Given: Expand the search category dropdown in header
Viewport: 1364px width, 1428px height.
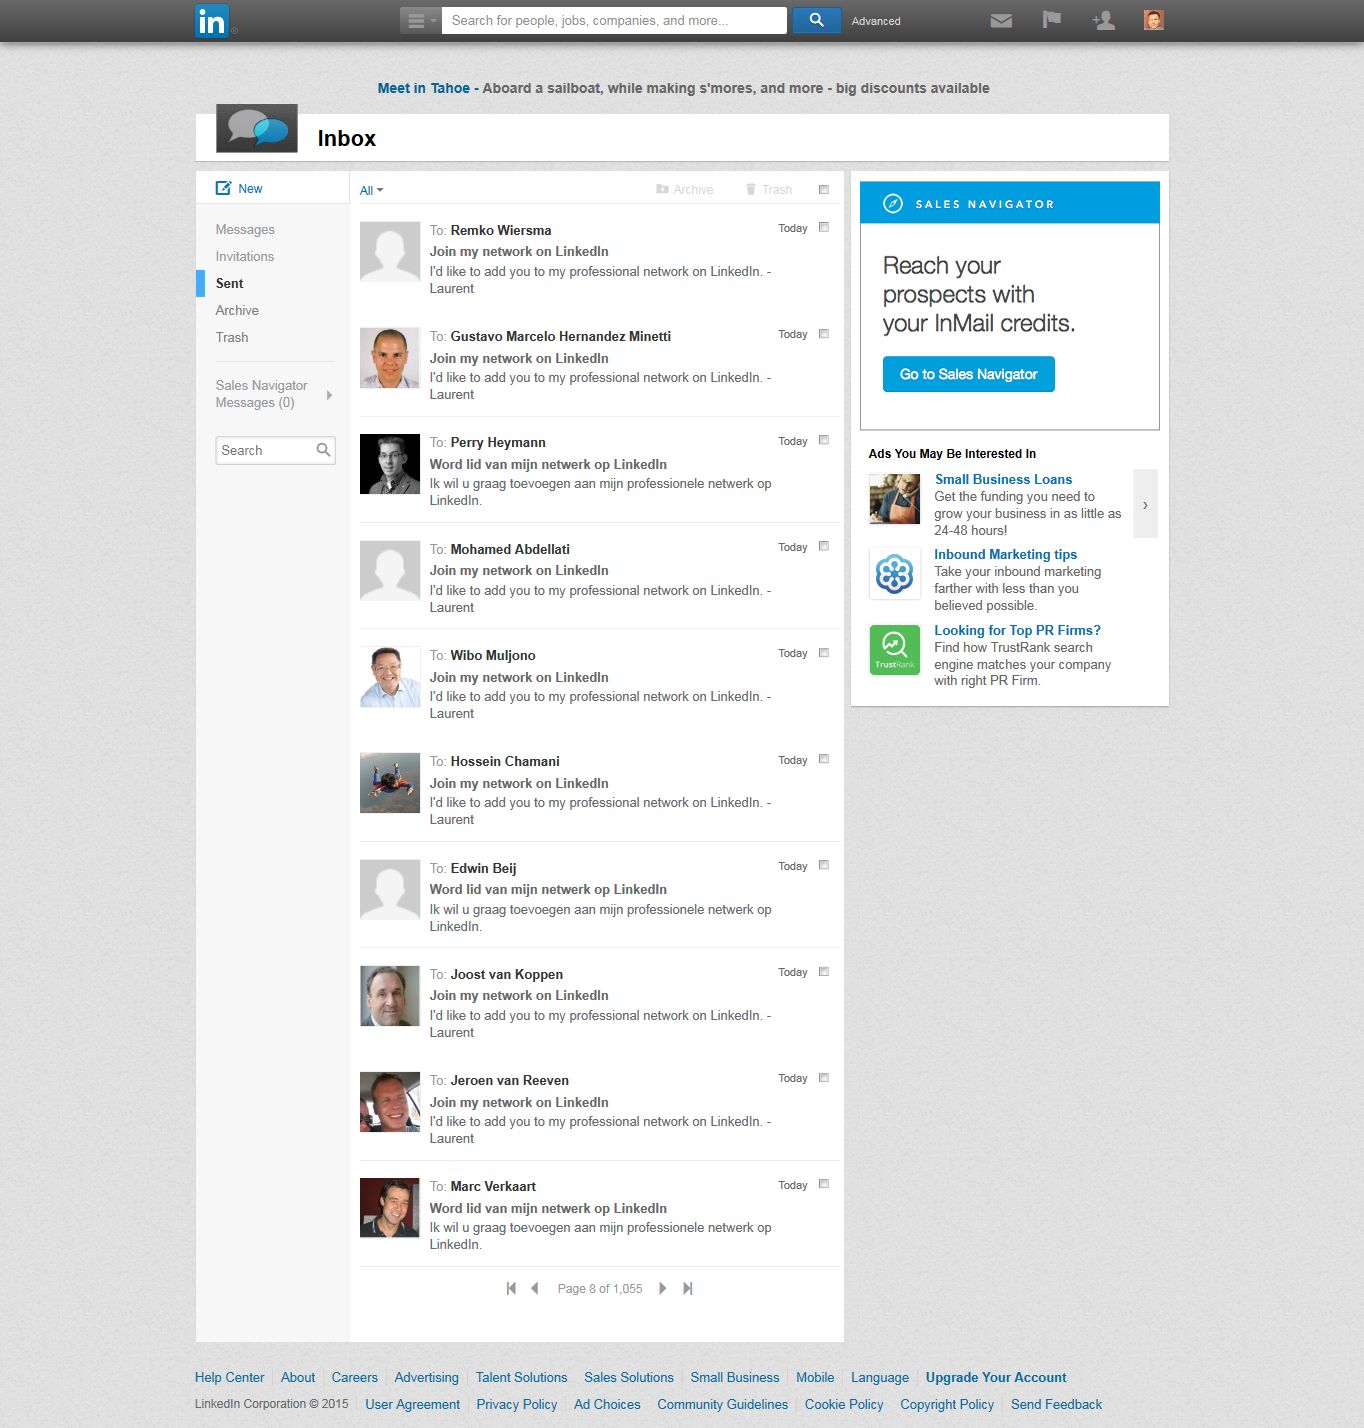Looking at the screenshot, I should 420,21.
